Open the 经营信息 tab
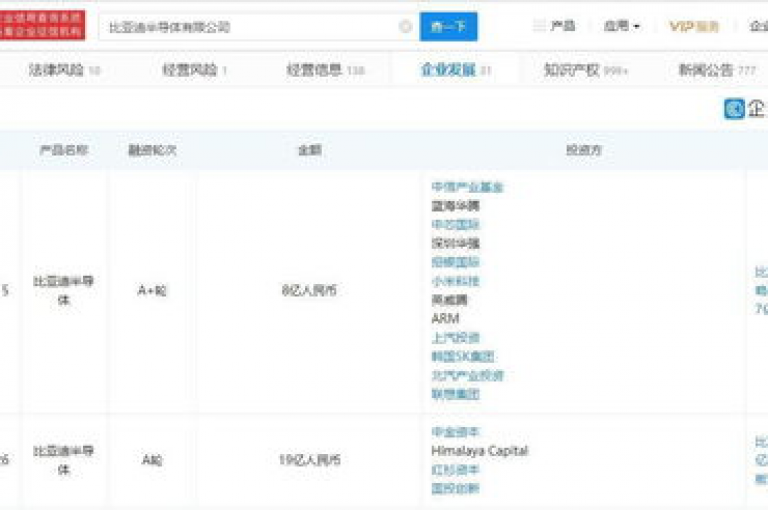Screen dimensions: 768x510 coord(325,70)
